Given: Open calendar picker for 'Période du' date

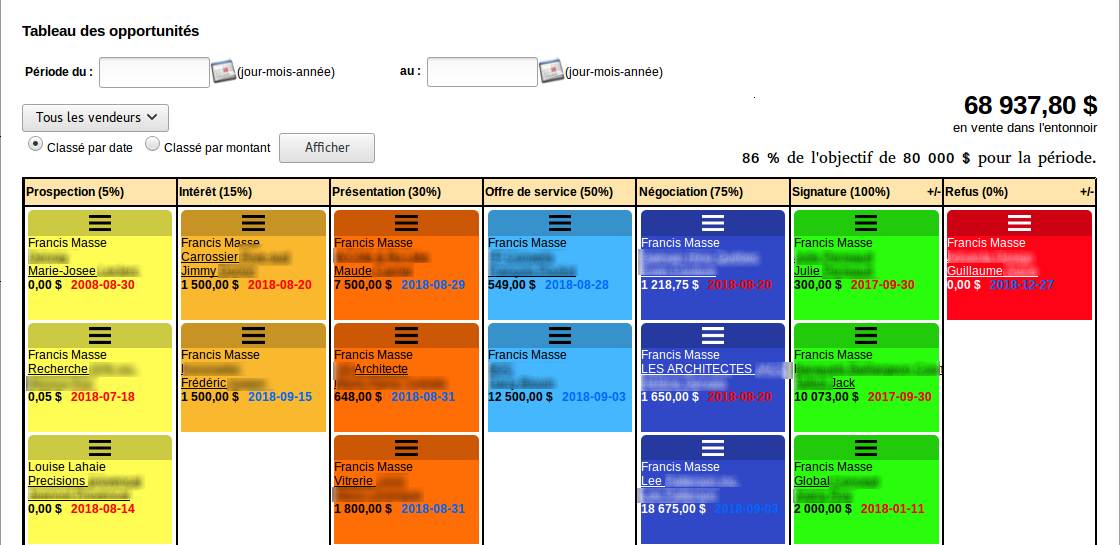Looking at the screenshot, I should pyautogui.click(x=223, y=72).
